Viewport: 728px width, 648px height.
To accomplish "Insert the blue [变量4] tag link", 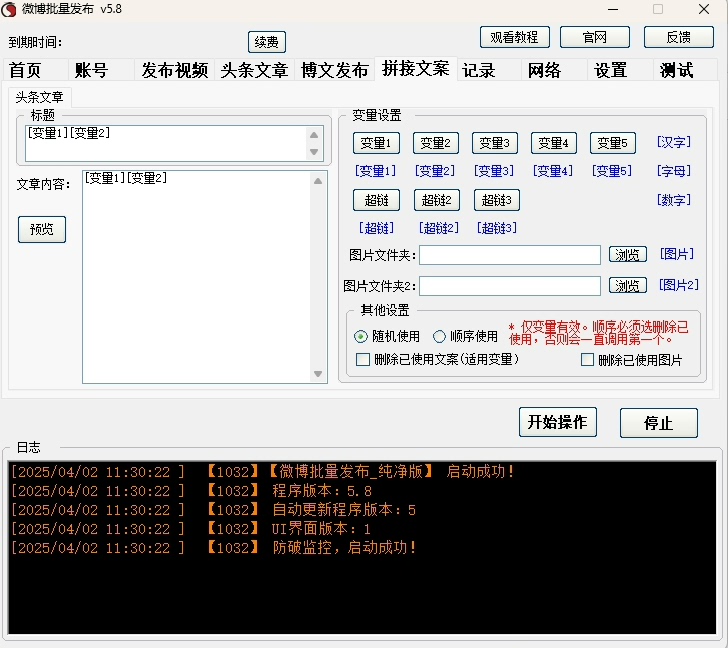I will click(x=553, y=171).
